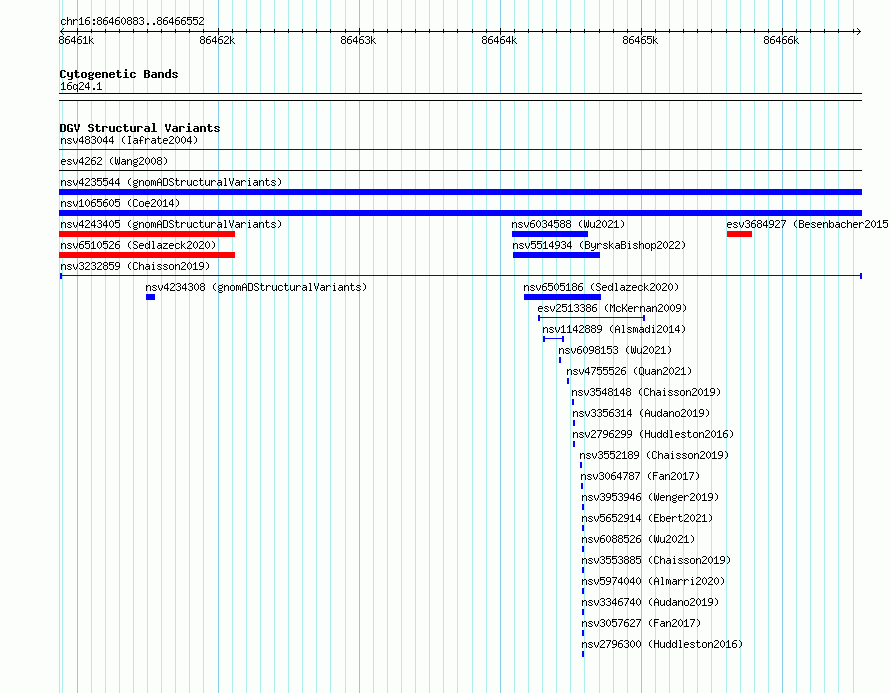
Task: Select the esv2513386 bracketed span glyph
Action: (x=591, y=318)
